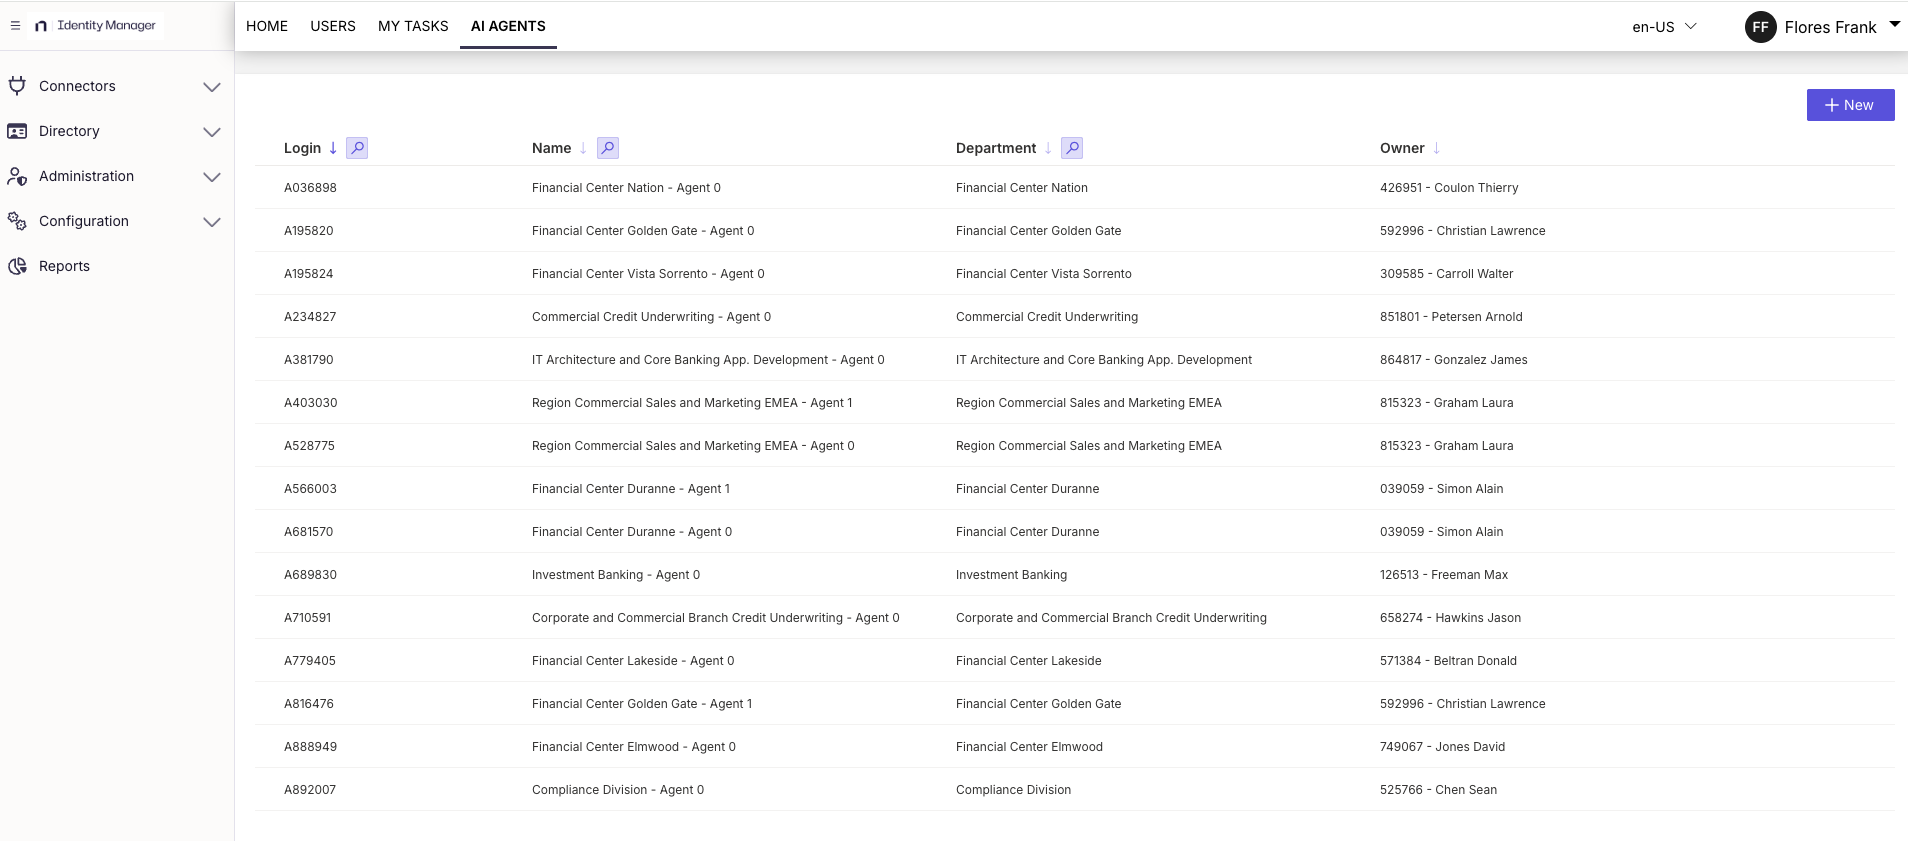Open the MY TASKS tab
1908x841 pixels.
click(x=413, y=26)
